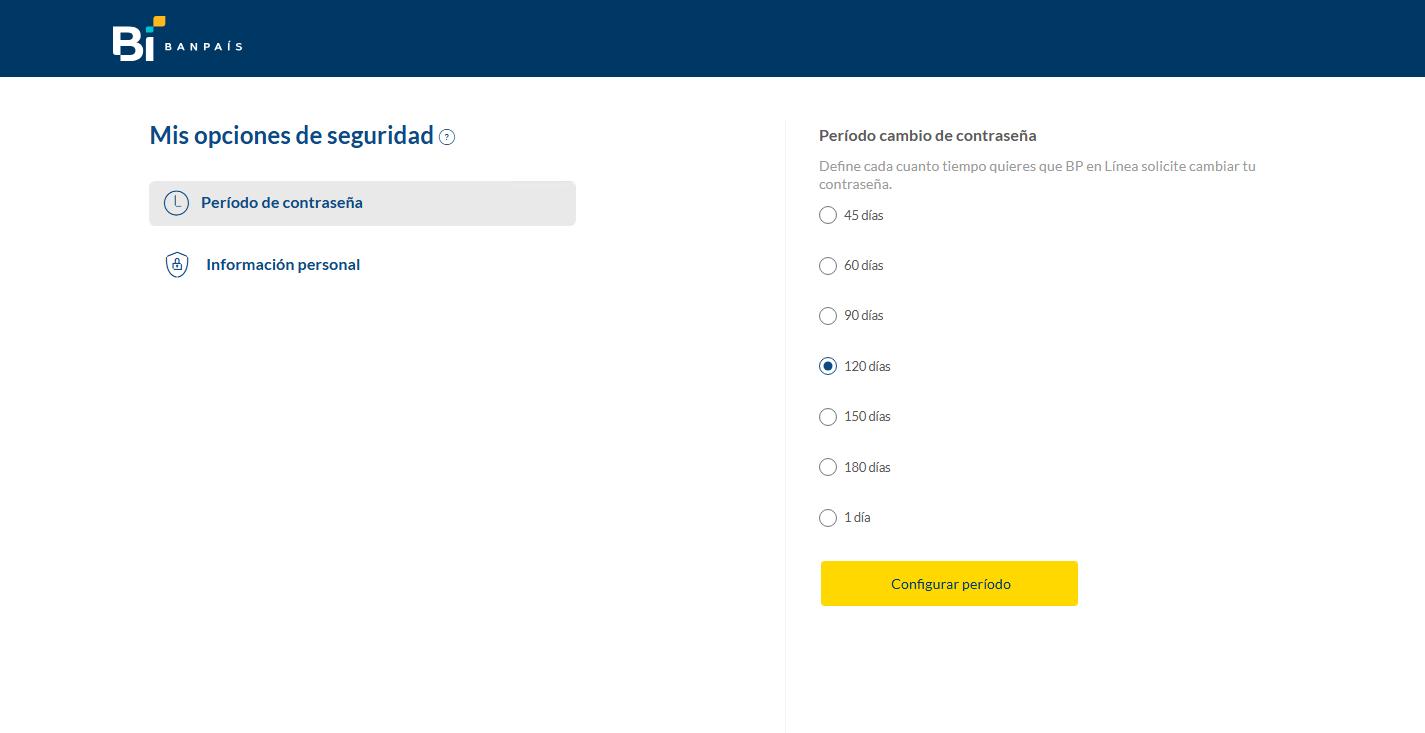
Task: Click the Mis opciones de seguridad heading
Action: point(291,136)
